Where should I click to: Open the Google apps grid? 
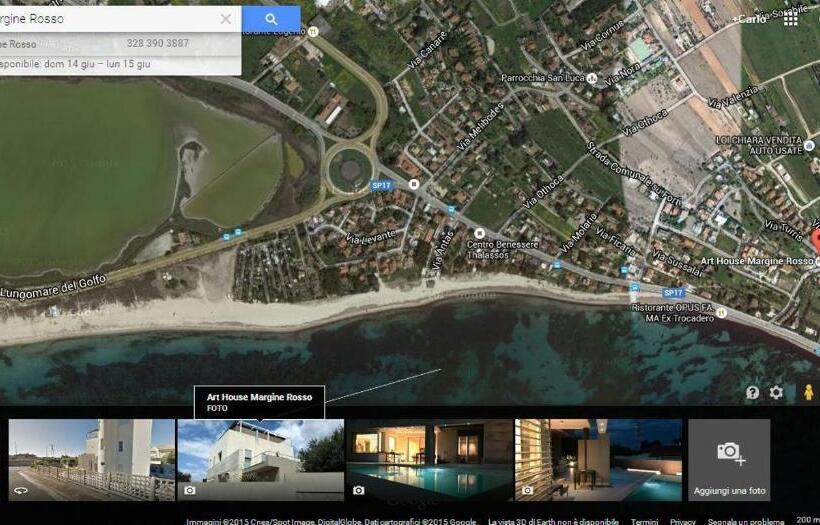click(791, 18)
